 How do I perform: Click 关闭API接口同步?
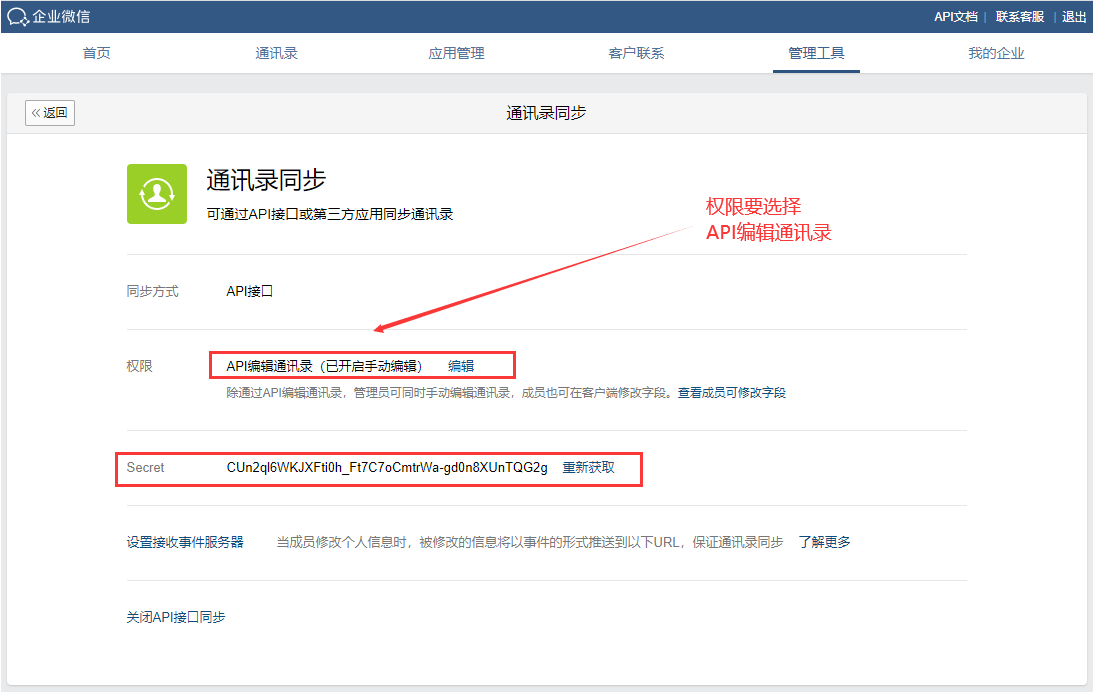click(x=176, y=617)
